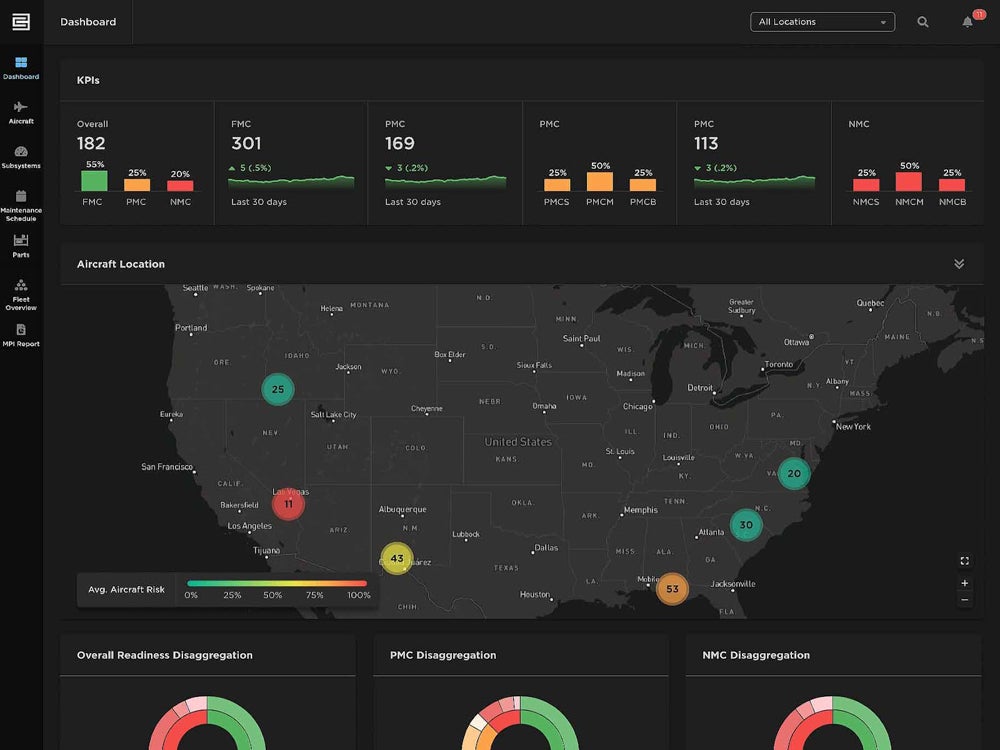Image resolution: width=1000 pixels, height=750 pixels.
Task: Click the NMCB 25% bar
Action: pos(952,185)
